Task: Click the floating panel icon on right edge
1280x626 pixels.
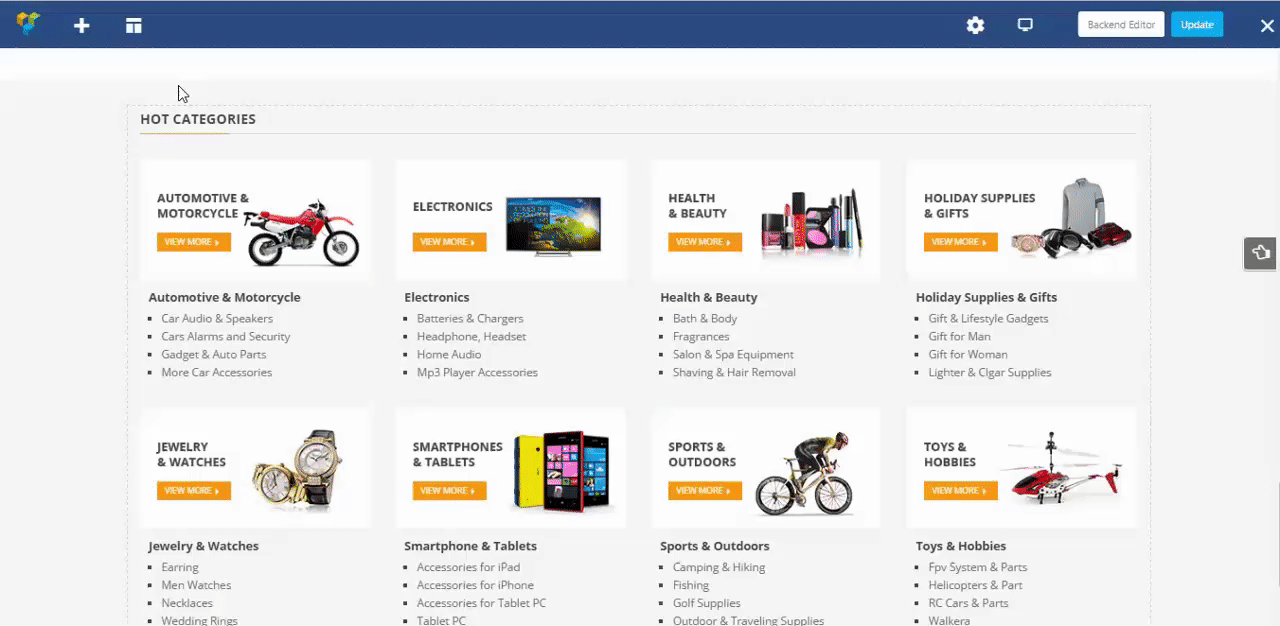Action: tap(1261, 253)
